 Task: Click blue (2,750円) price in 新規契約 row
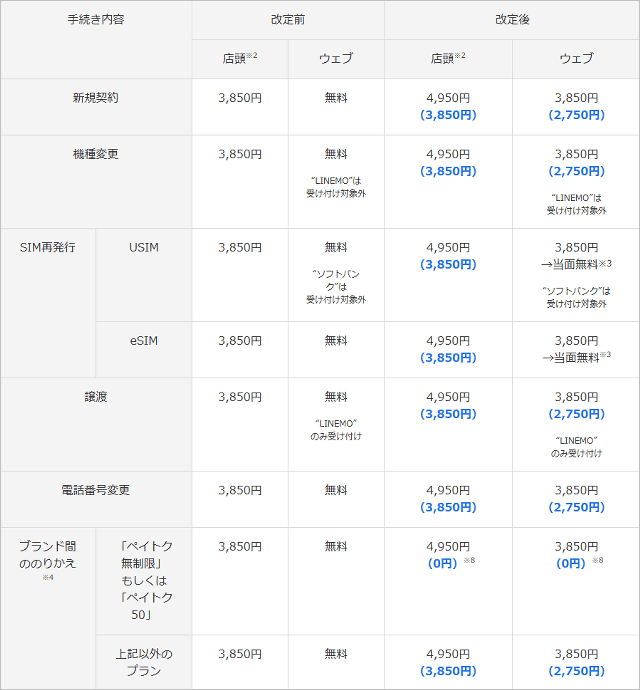tap(576, 115)
